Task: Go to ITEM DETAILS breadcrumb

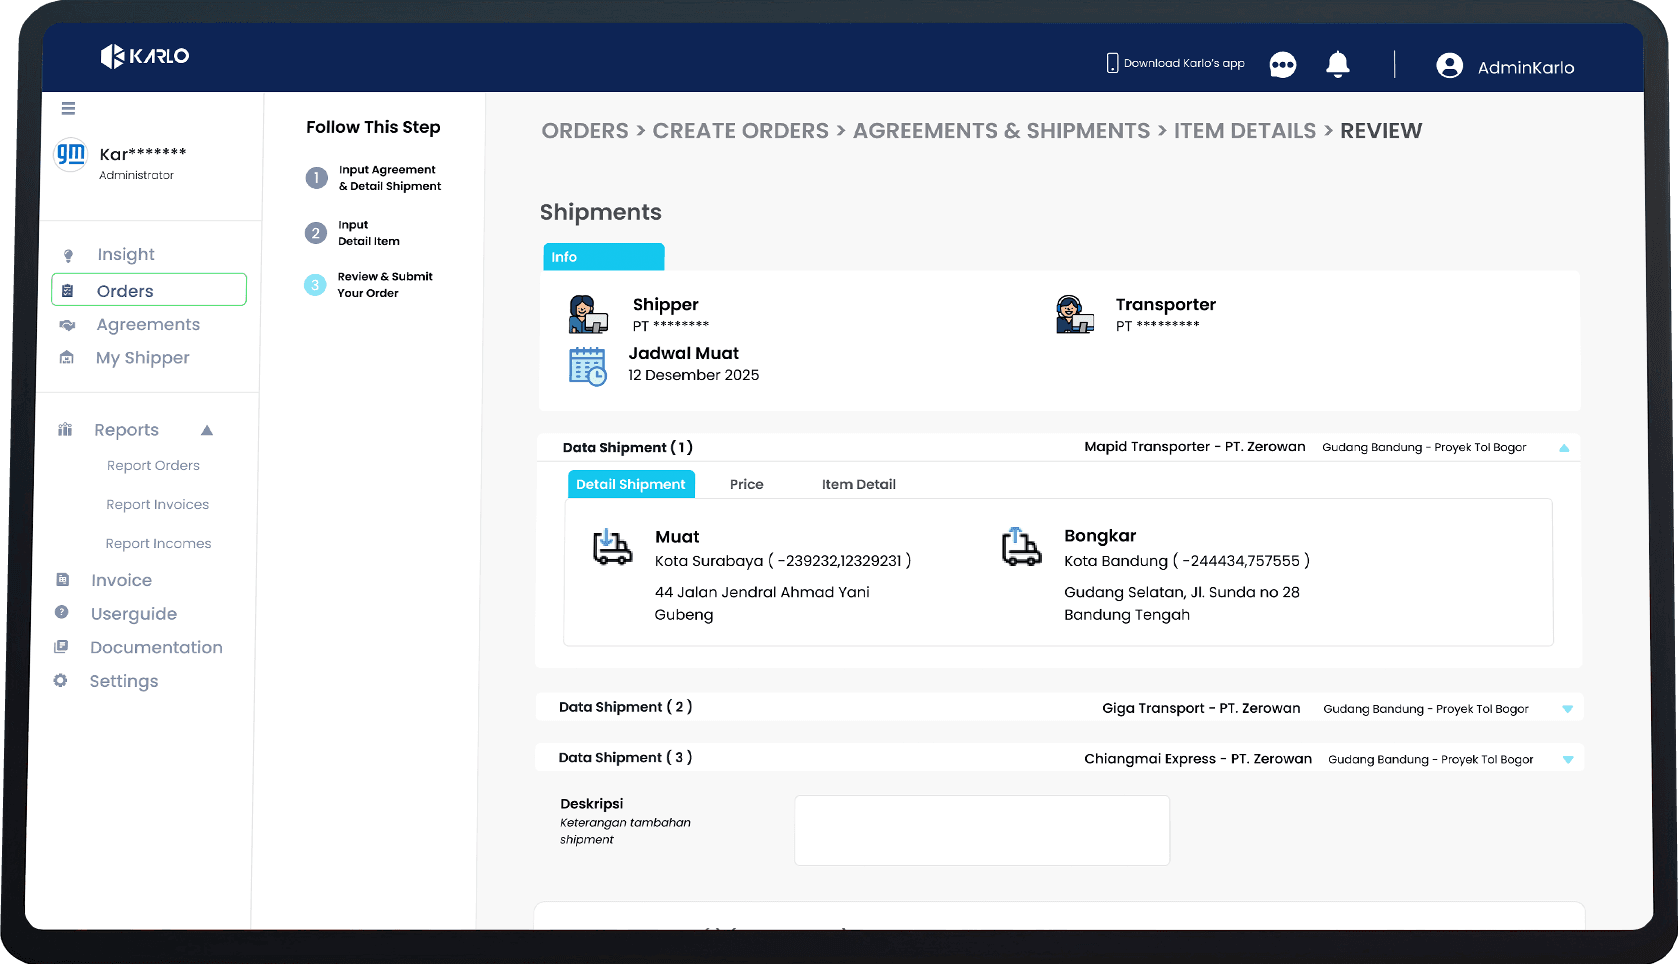Action: 1245,131
